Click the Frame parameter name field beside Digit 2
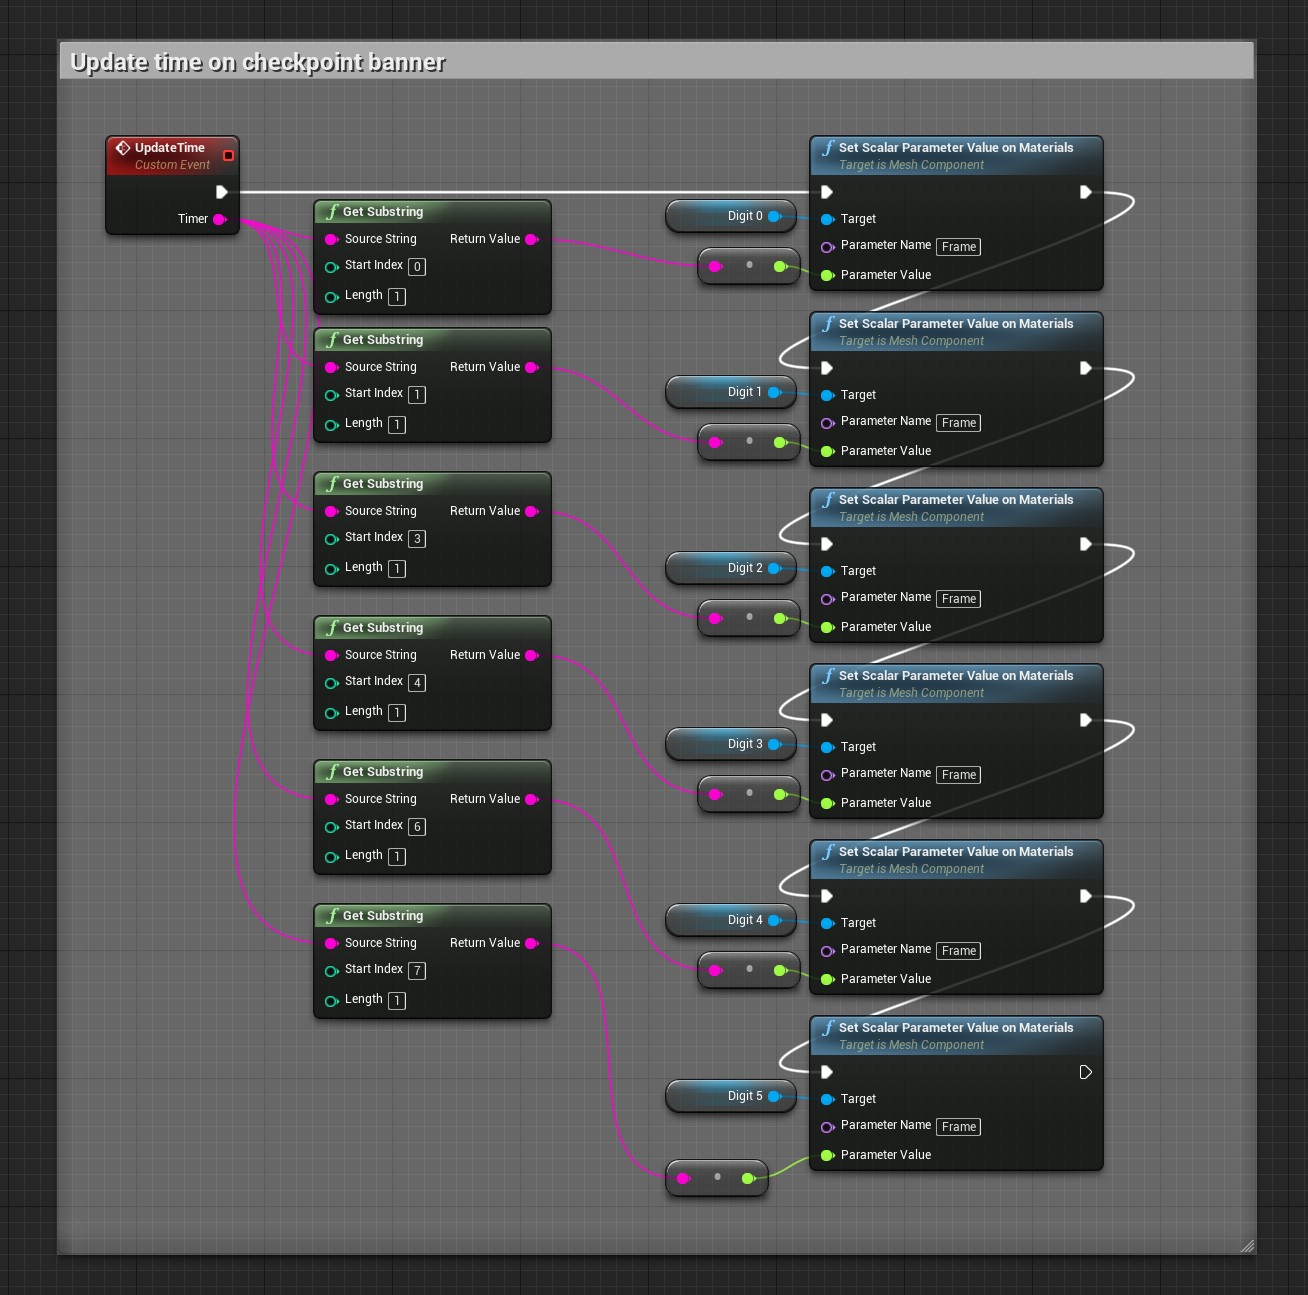 [958, 599]
